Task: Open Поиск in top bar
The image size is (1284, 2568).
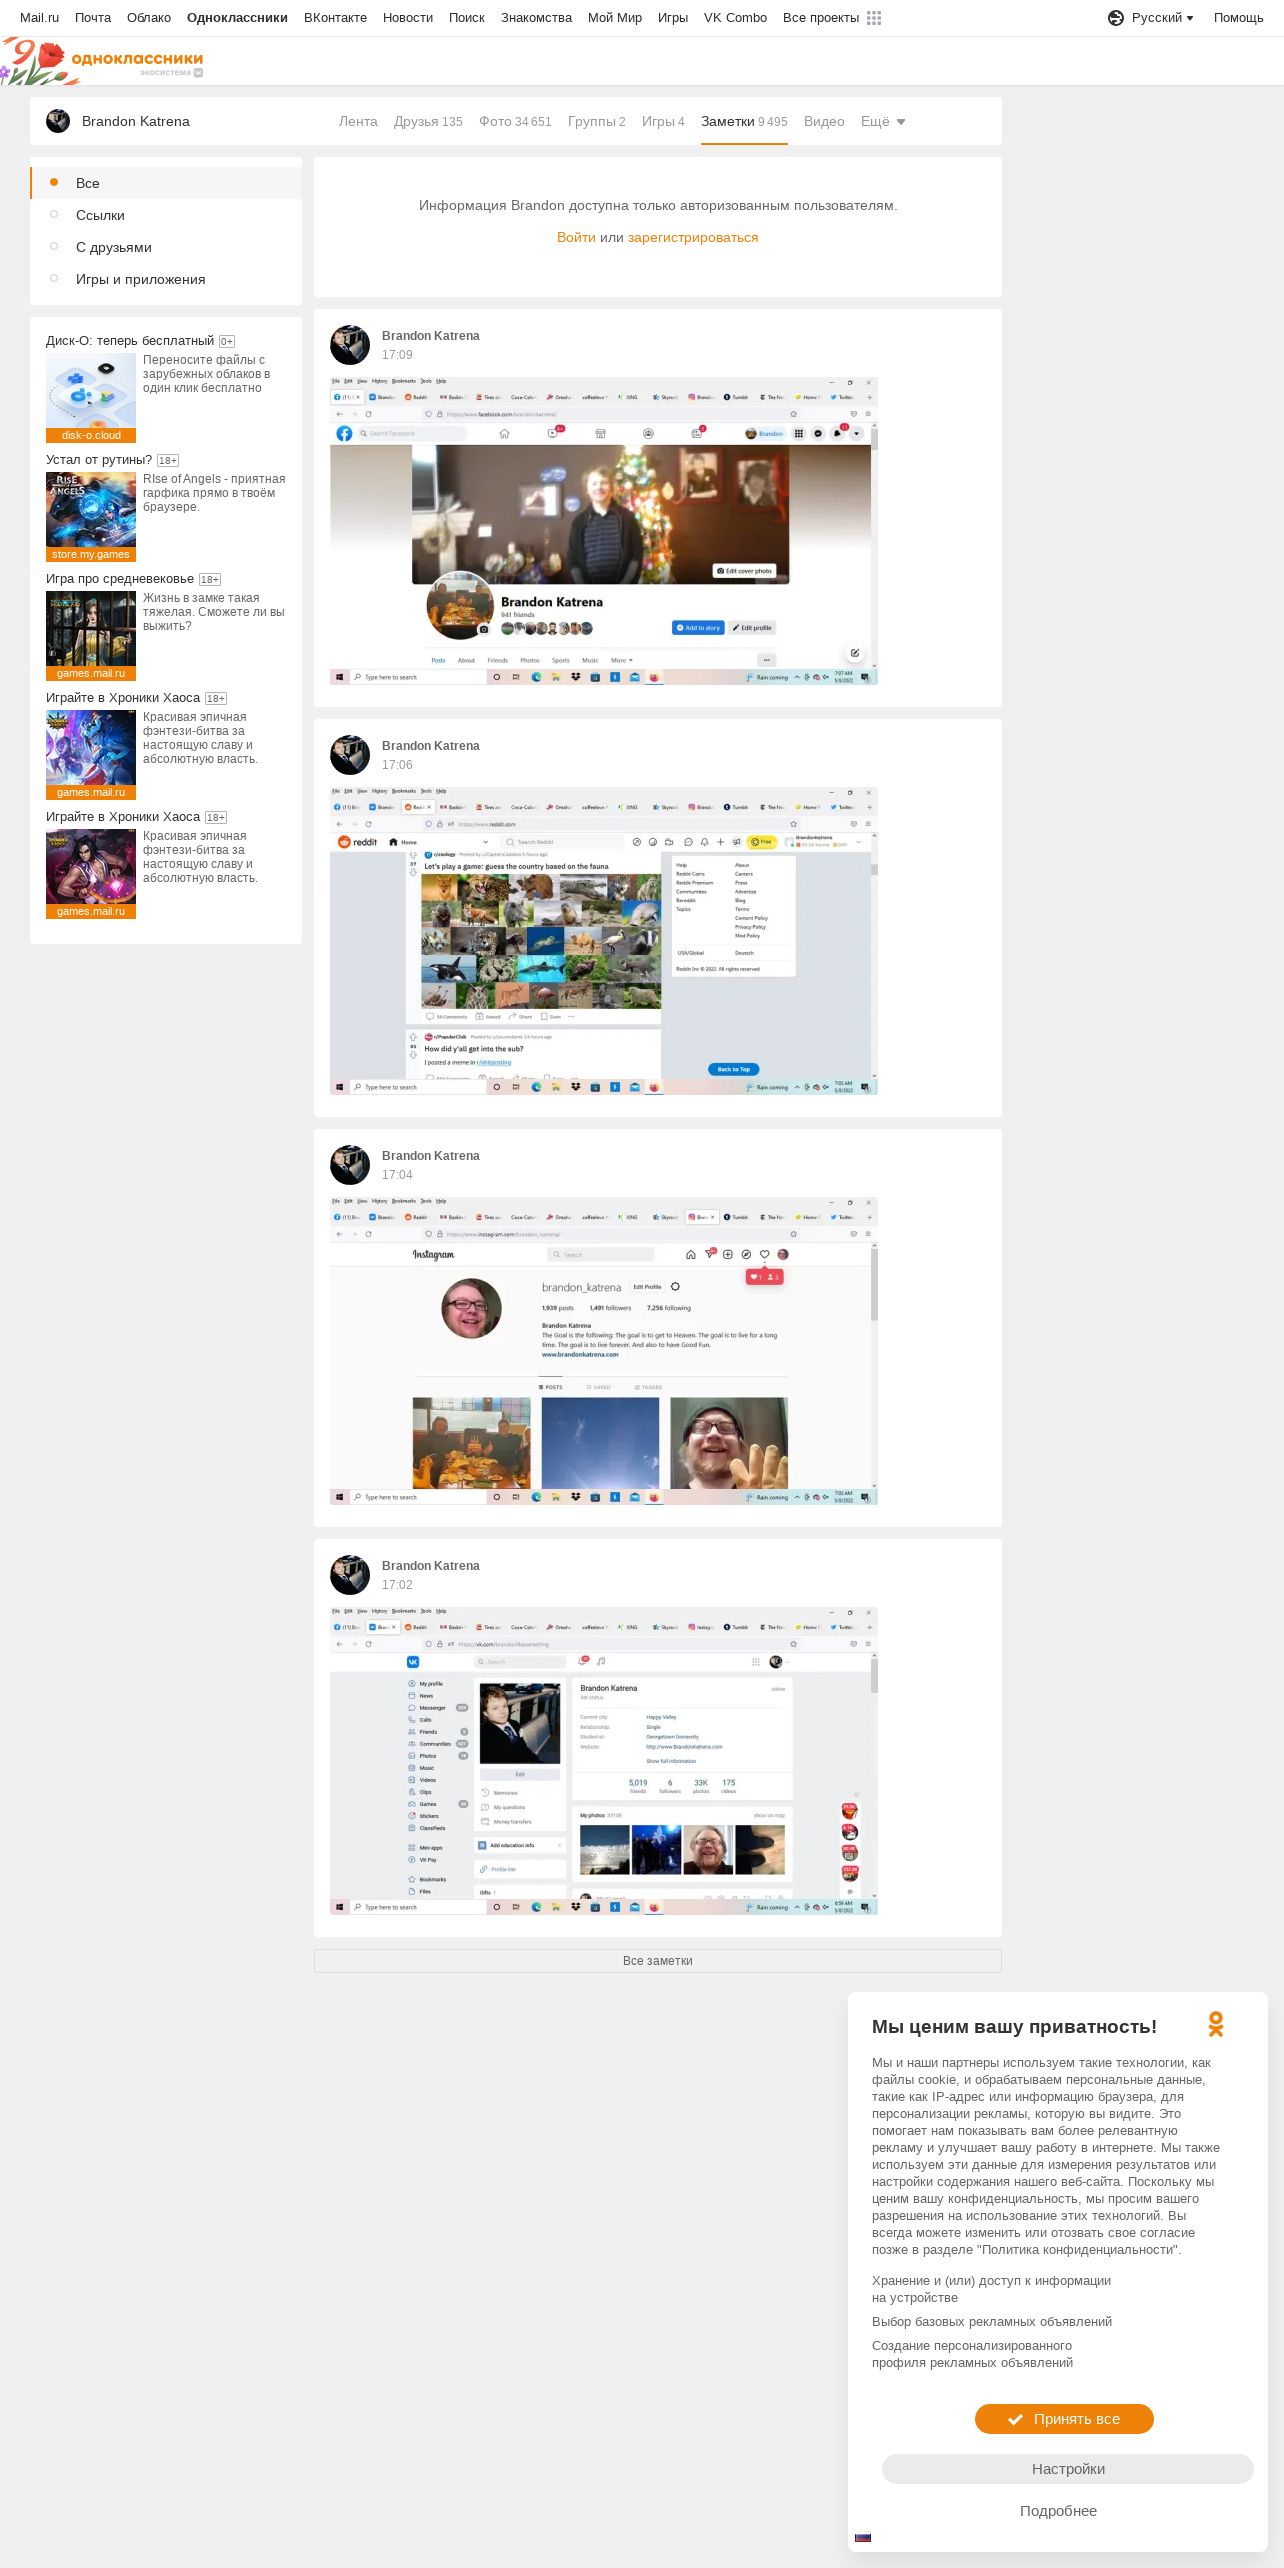Action: [x=467, y=18]
